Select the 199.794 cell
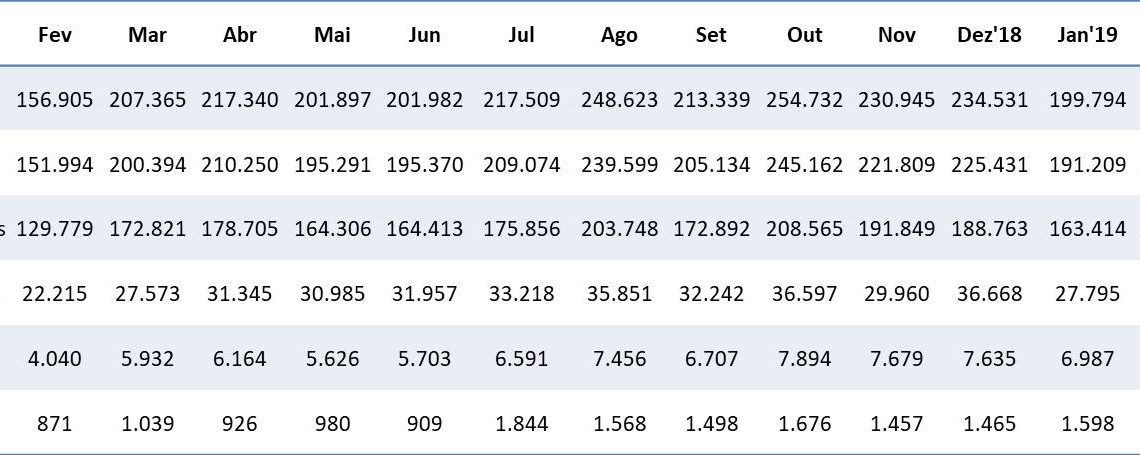 (1087, 100)
